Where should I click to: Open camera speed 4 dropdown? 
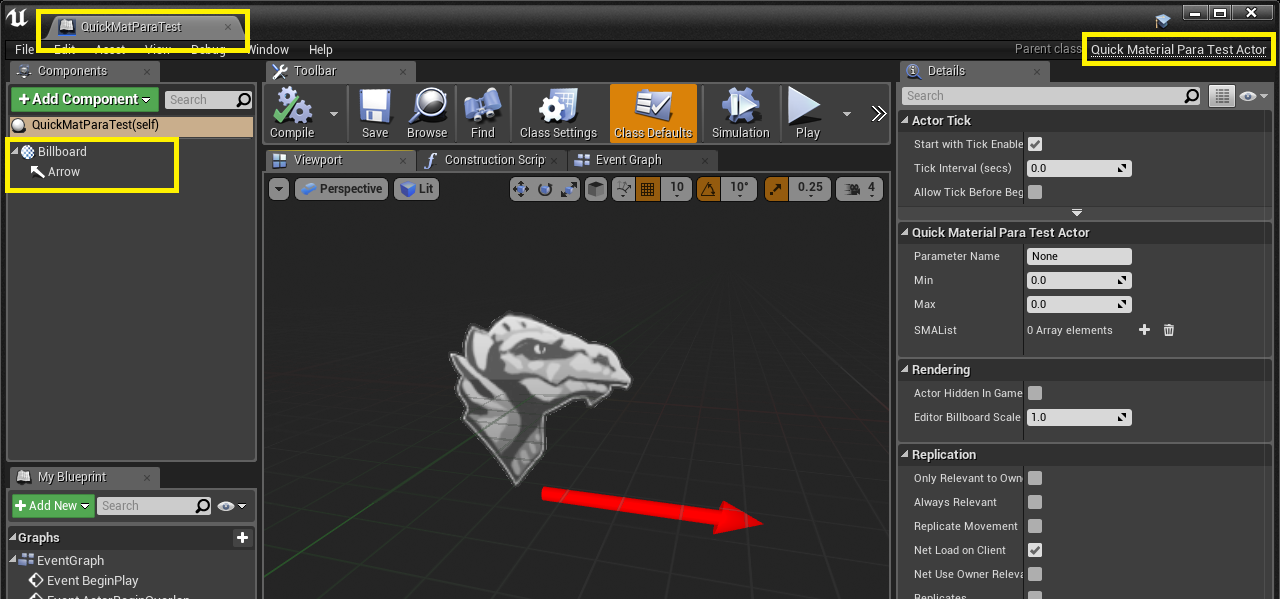coord(859,188)
